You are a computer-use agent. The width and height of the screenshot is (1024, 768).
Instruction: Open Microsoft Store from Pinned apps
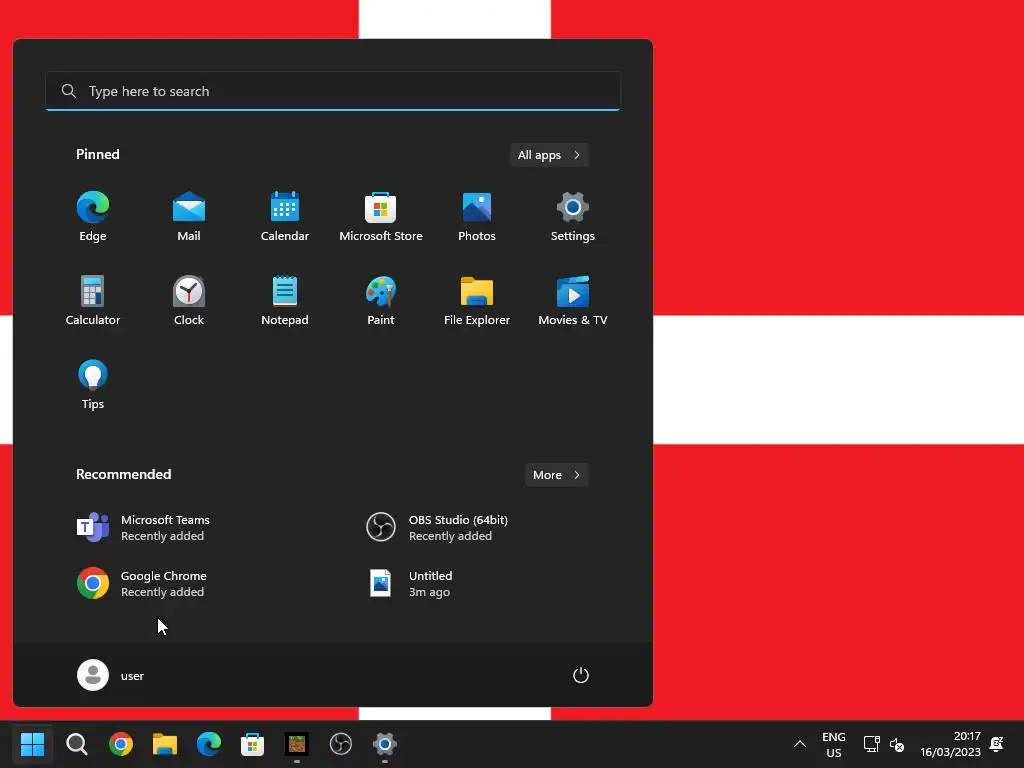[381, 217]
